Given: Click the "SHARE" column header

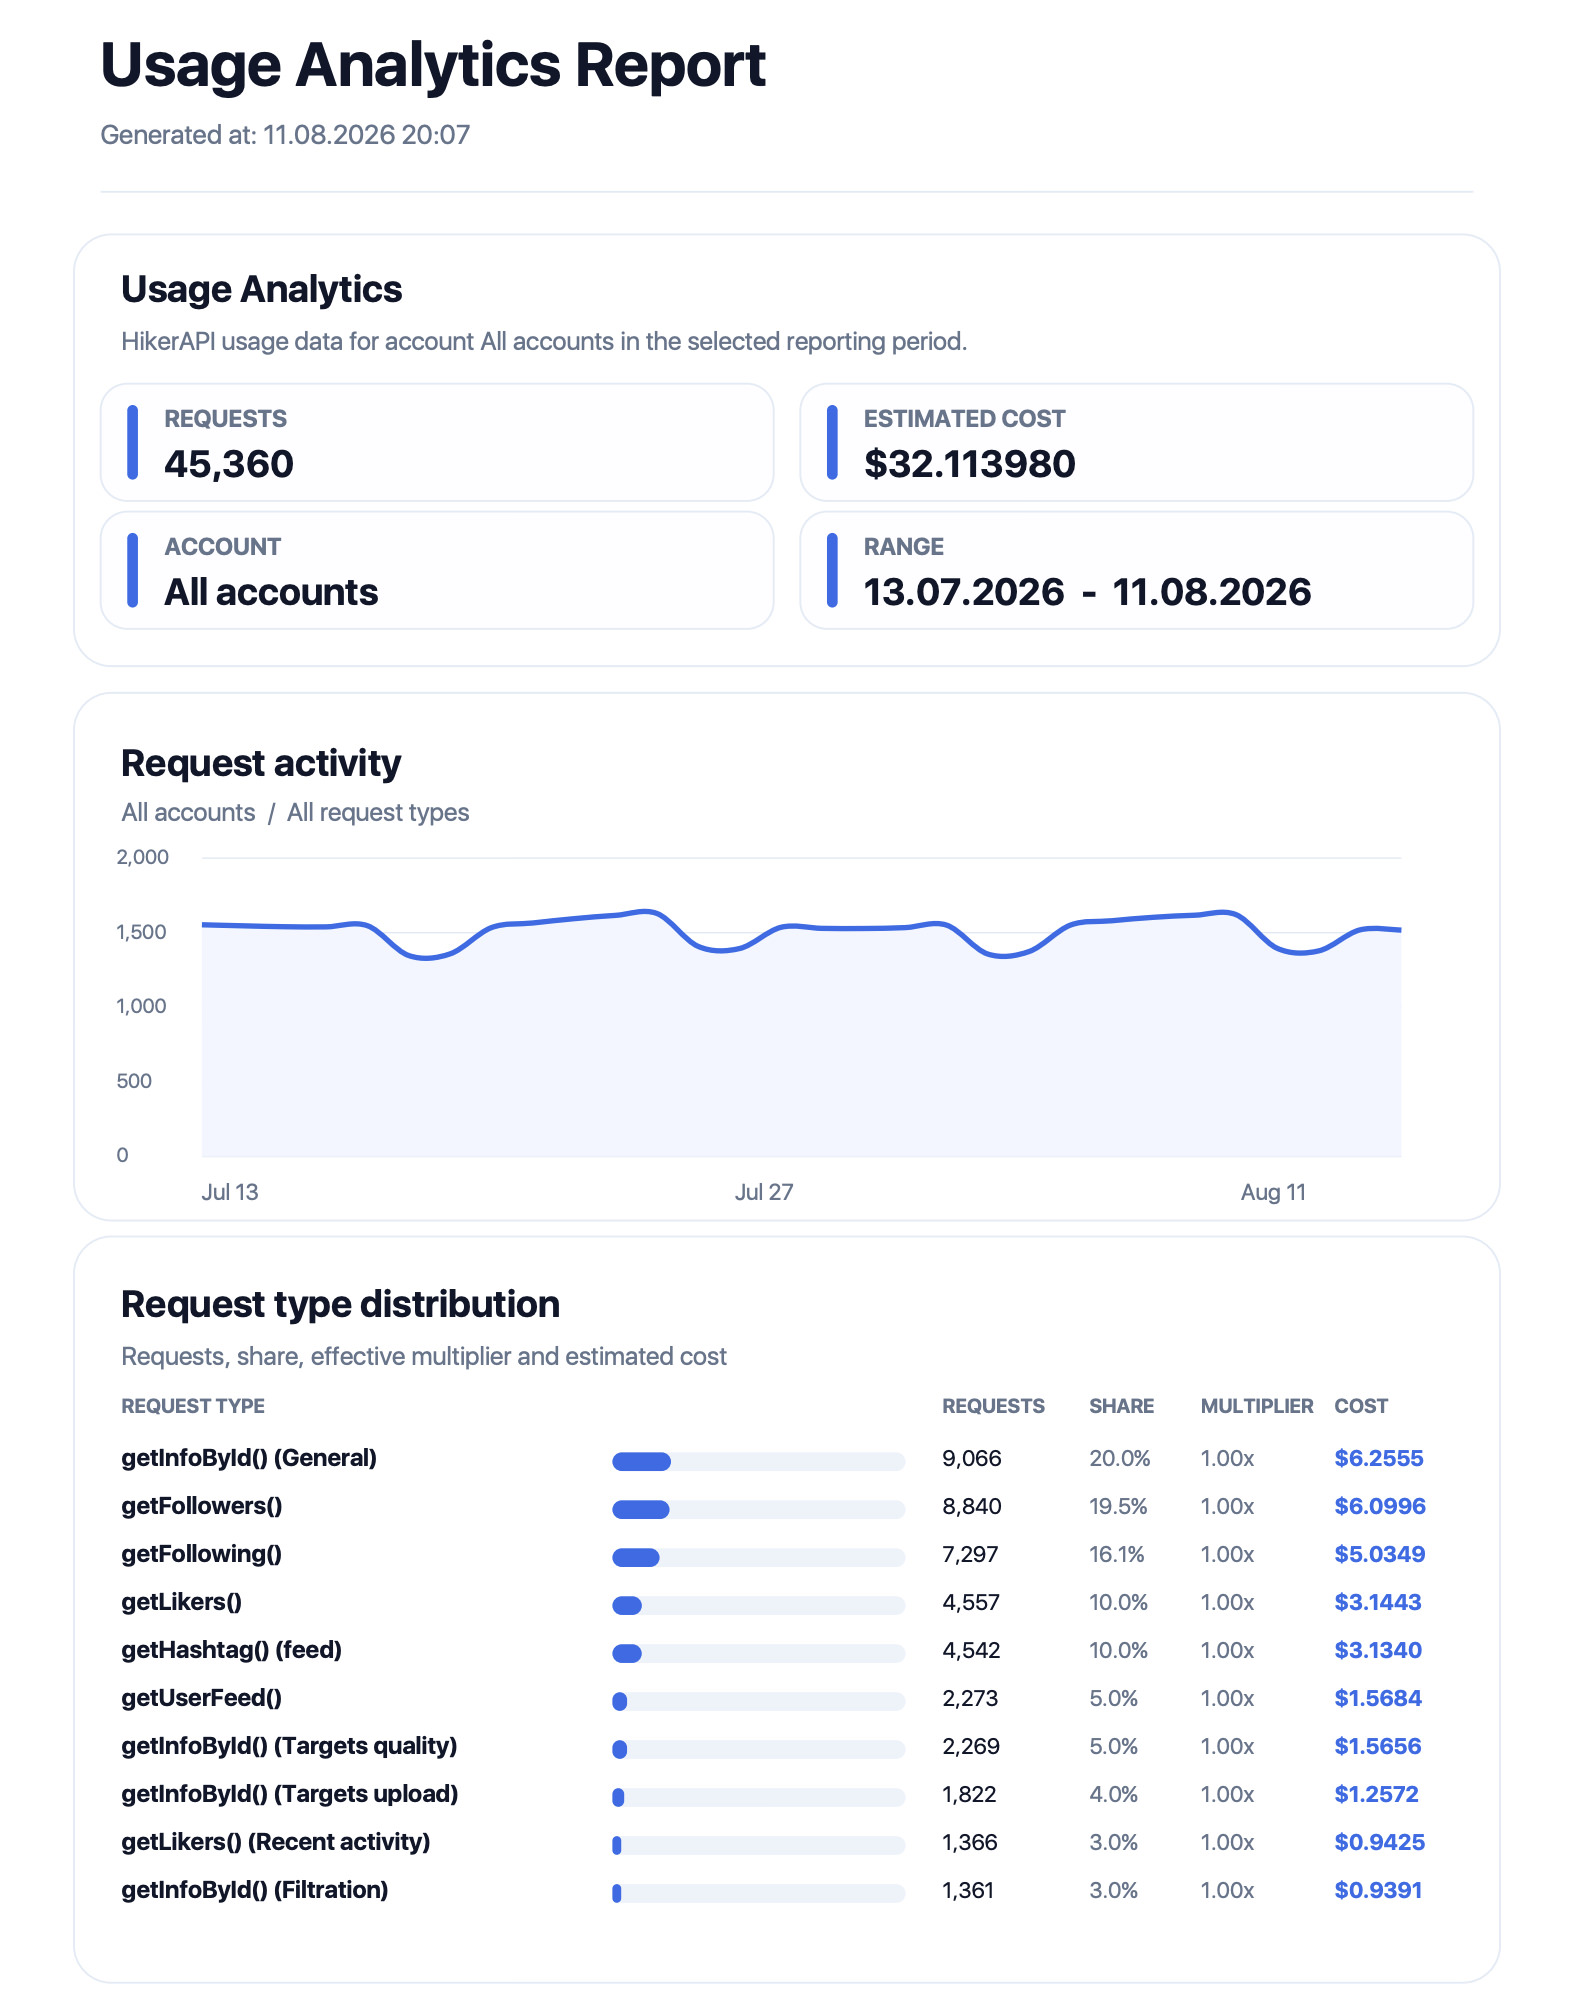Looking at the screenshot, I should [x=1121, y=1406].
